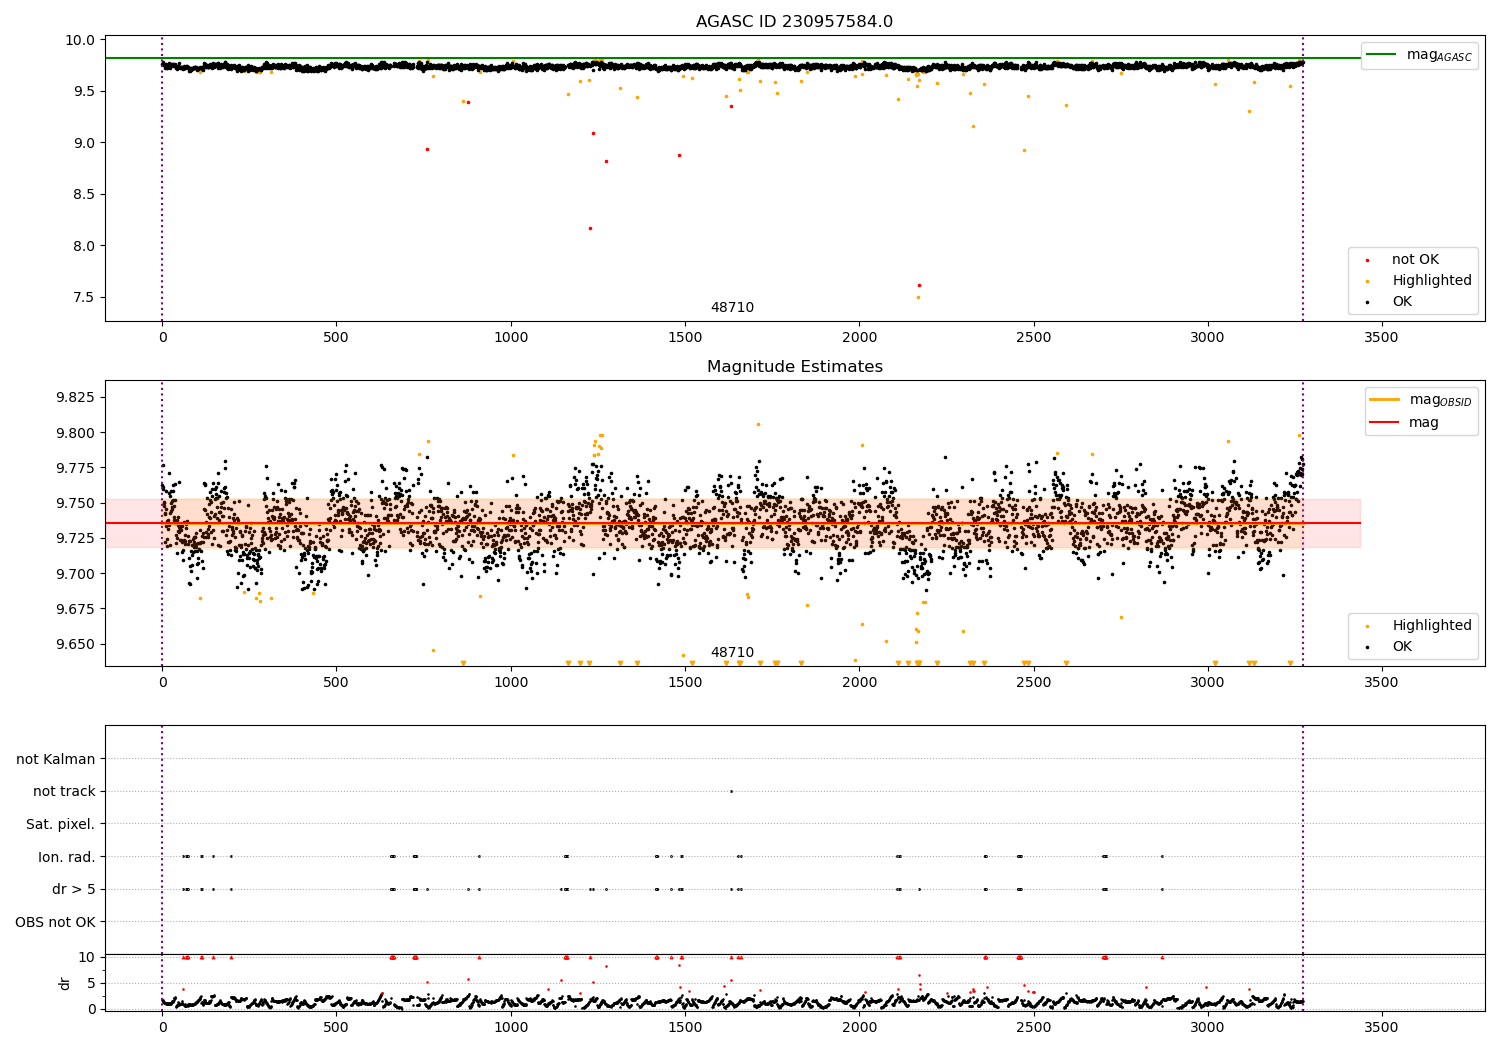
Task: Click the "Ion. rad." row label
Action: 67,857
